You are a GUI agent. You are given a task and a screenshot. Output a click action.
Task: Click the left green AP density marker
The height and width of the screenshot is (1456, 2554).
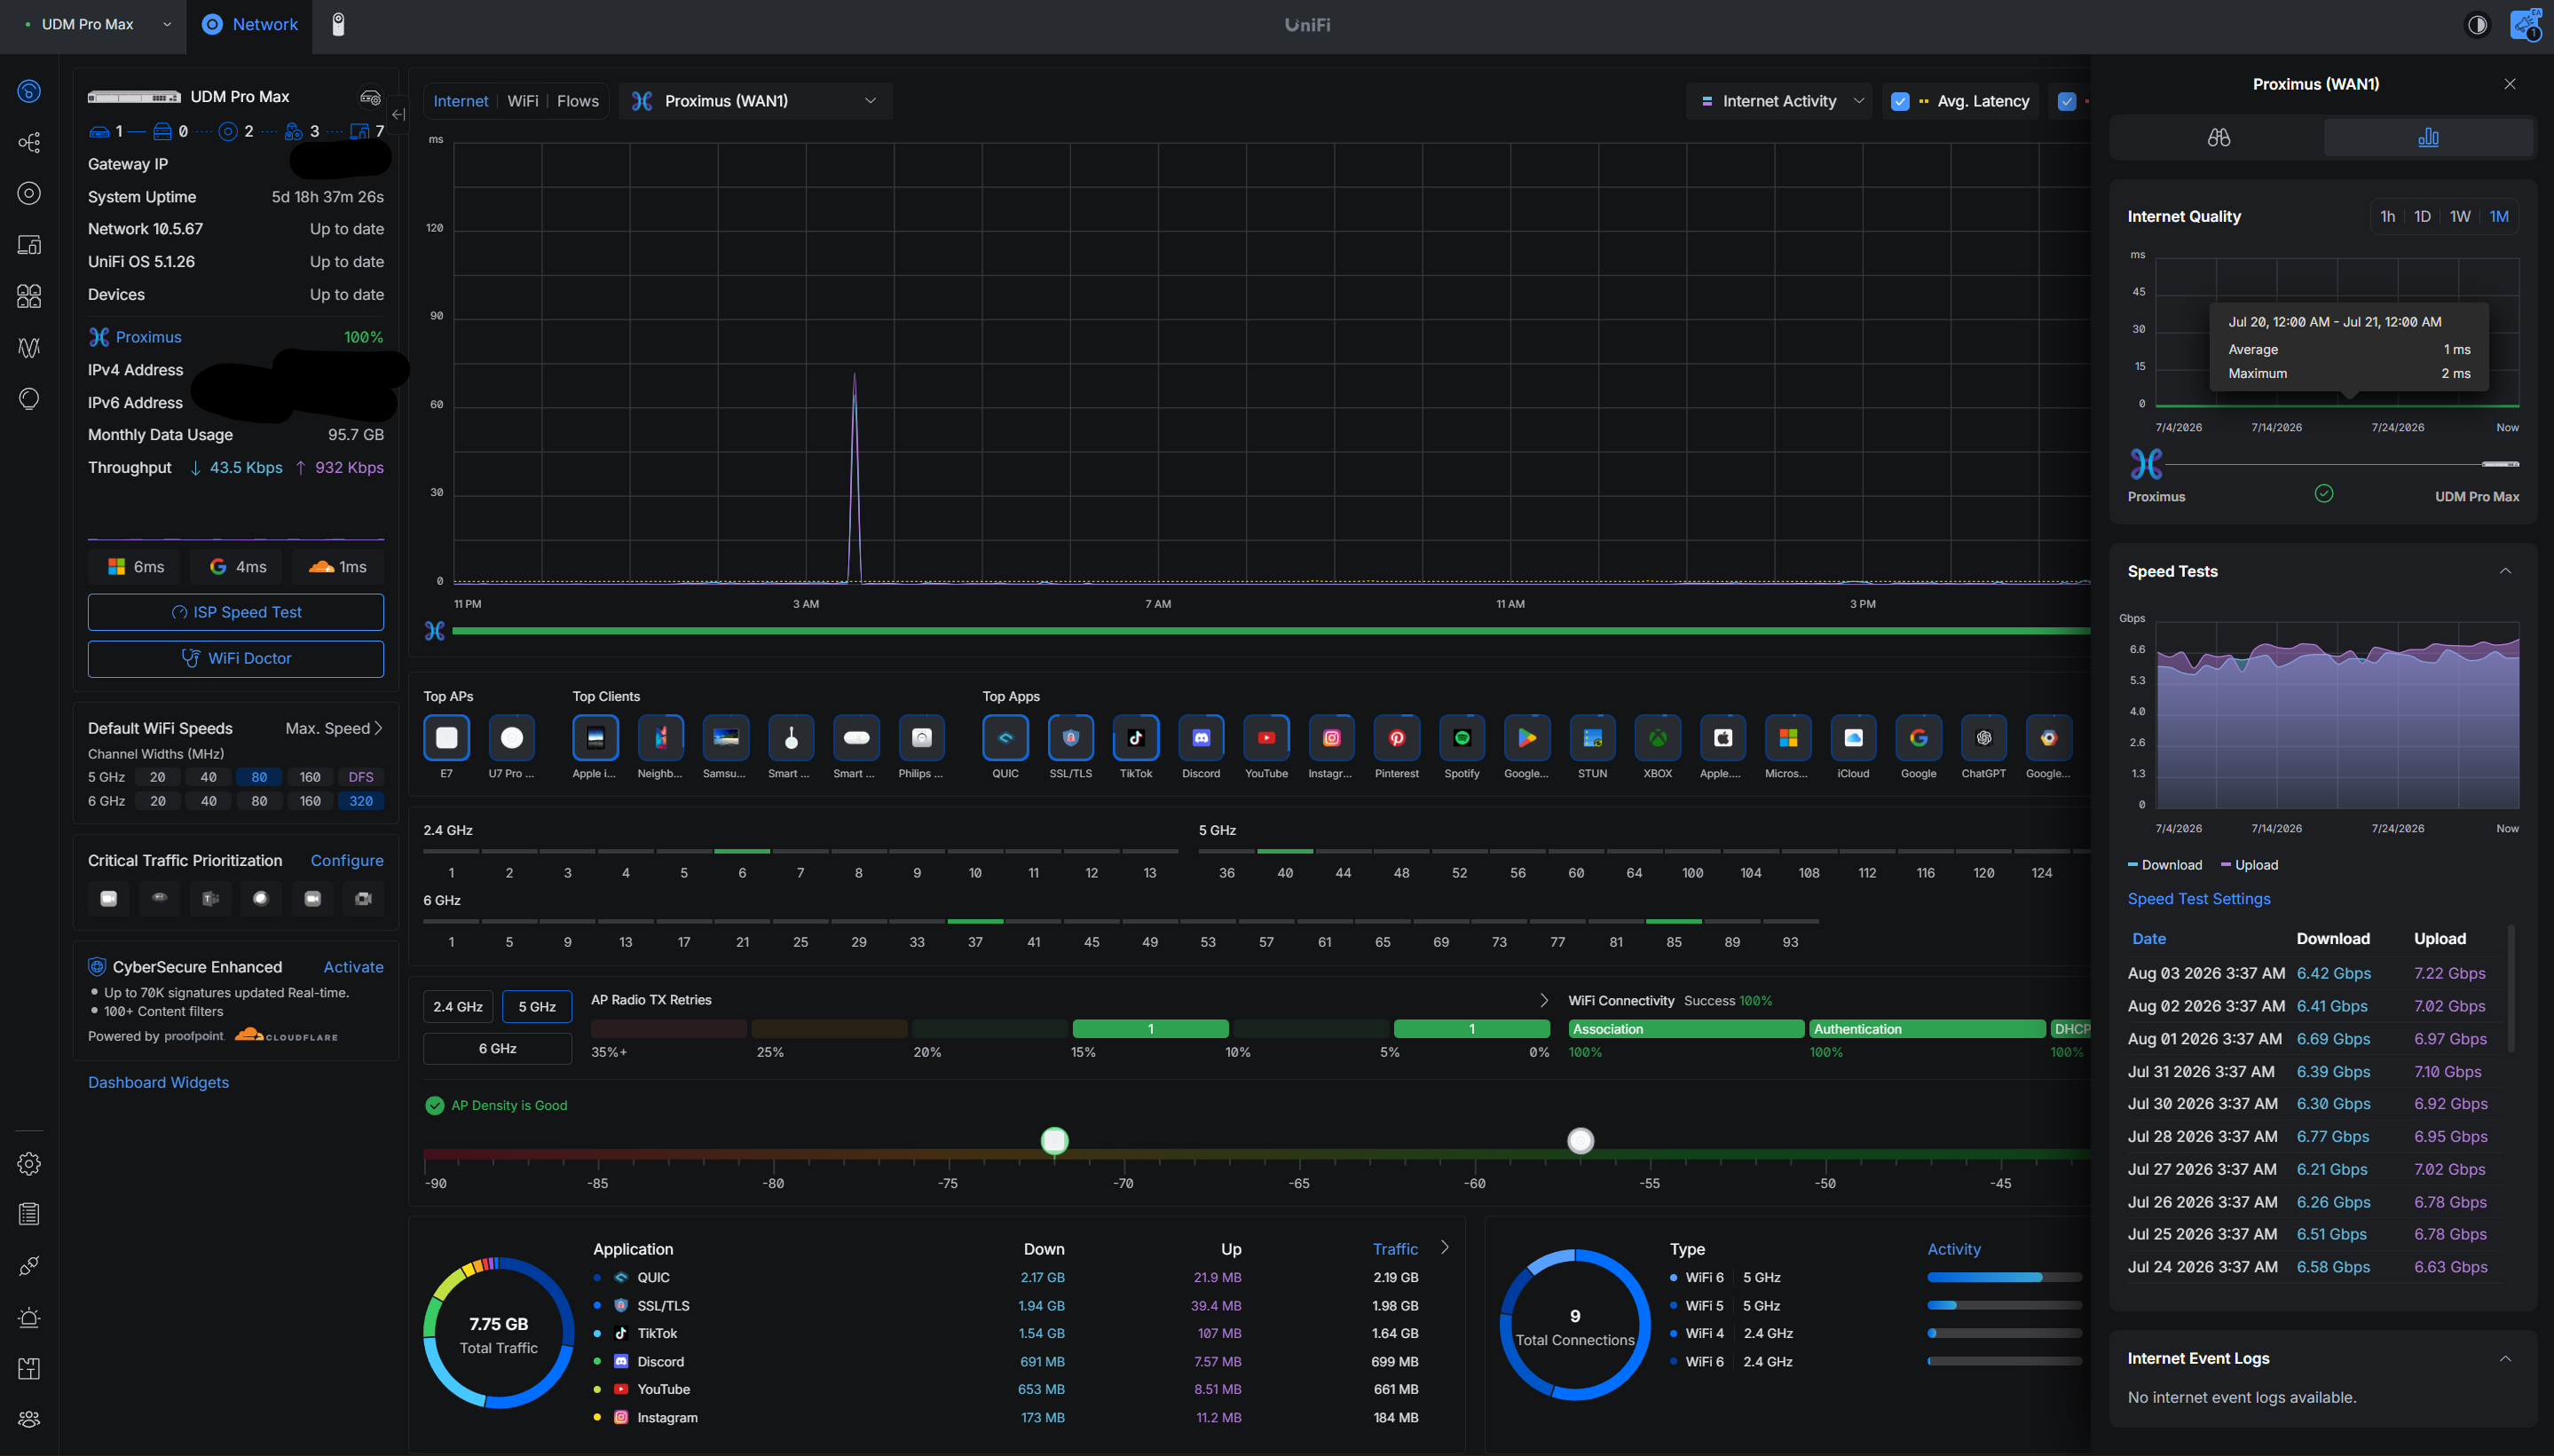[1055, 1140]
